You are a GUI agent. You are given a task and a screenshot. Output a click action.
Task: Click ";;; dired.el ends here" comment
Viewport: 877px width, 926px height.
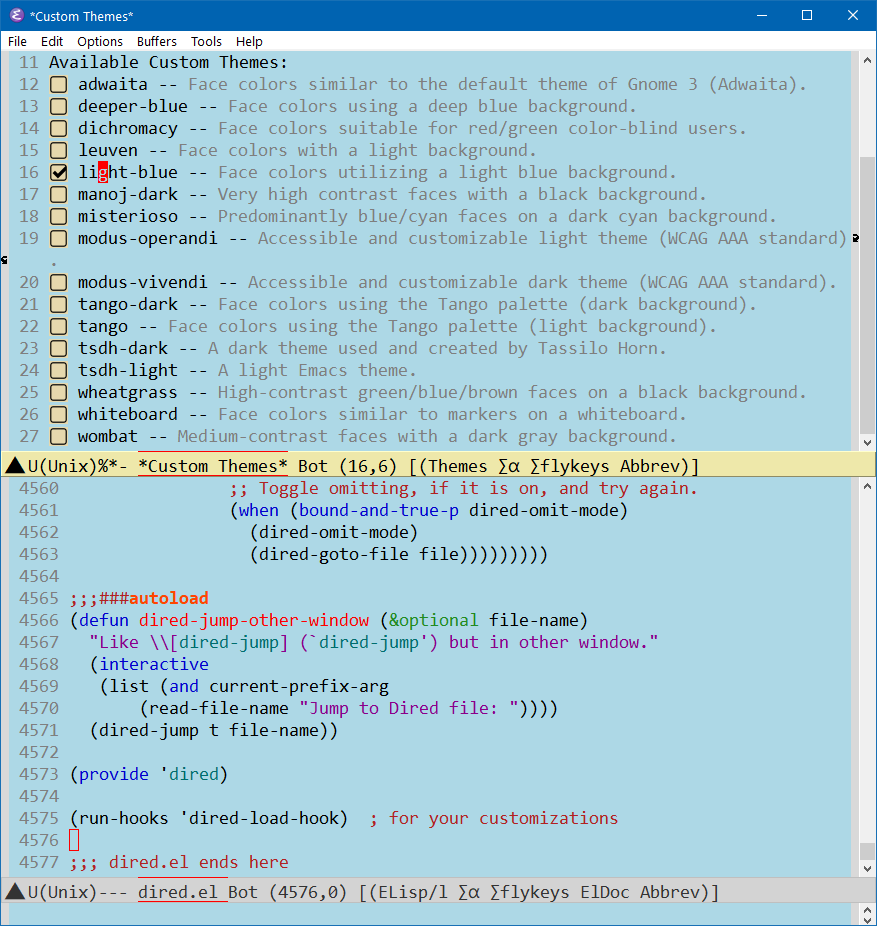(179, 862)
